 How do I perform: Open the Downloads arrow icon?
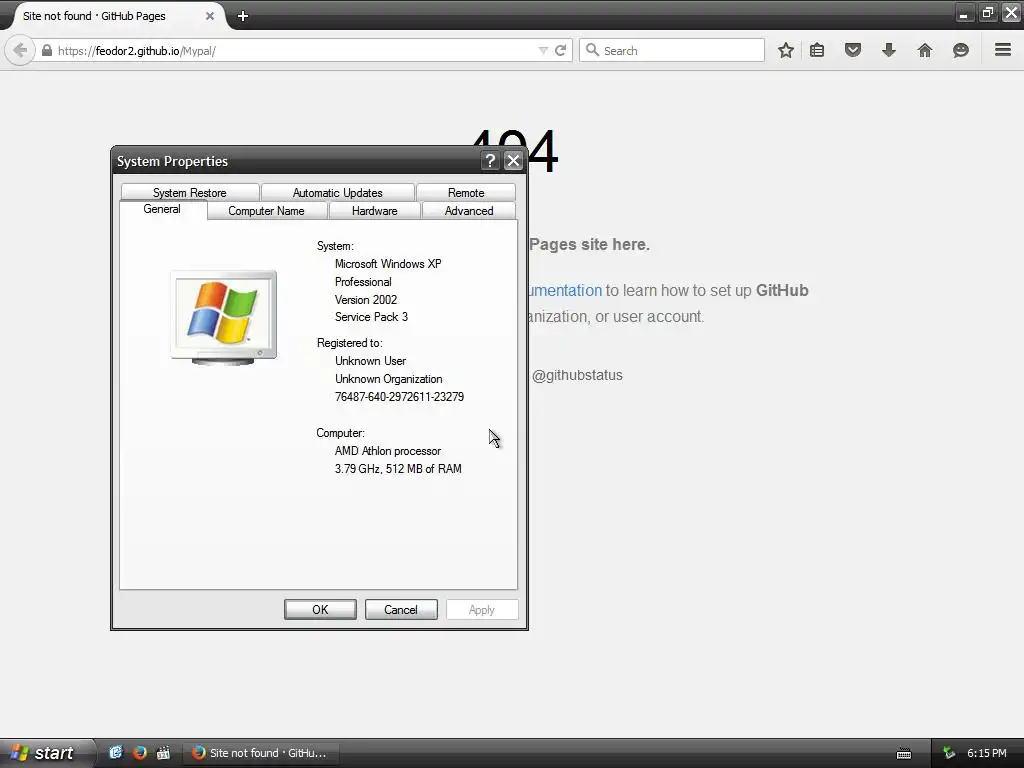(x=889, y=50)
